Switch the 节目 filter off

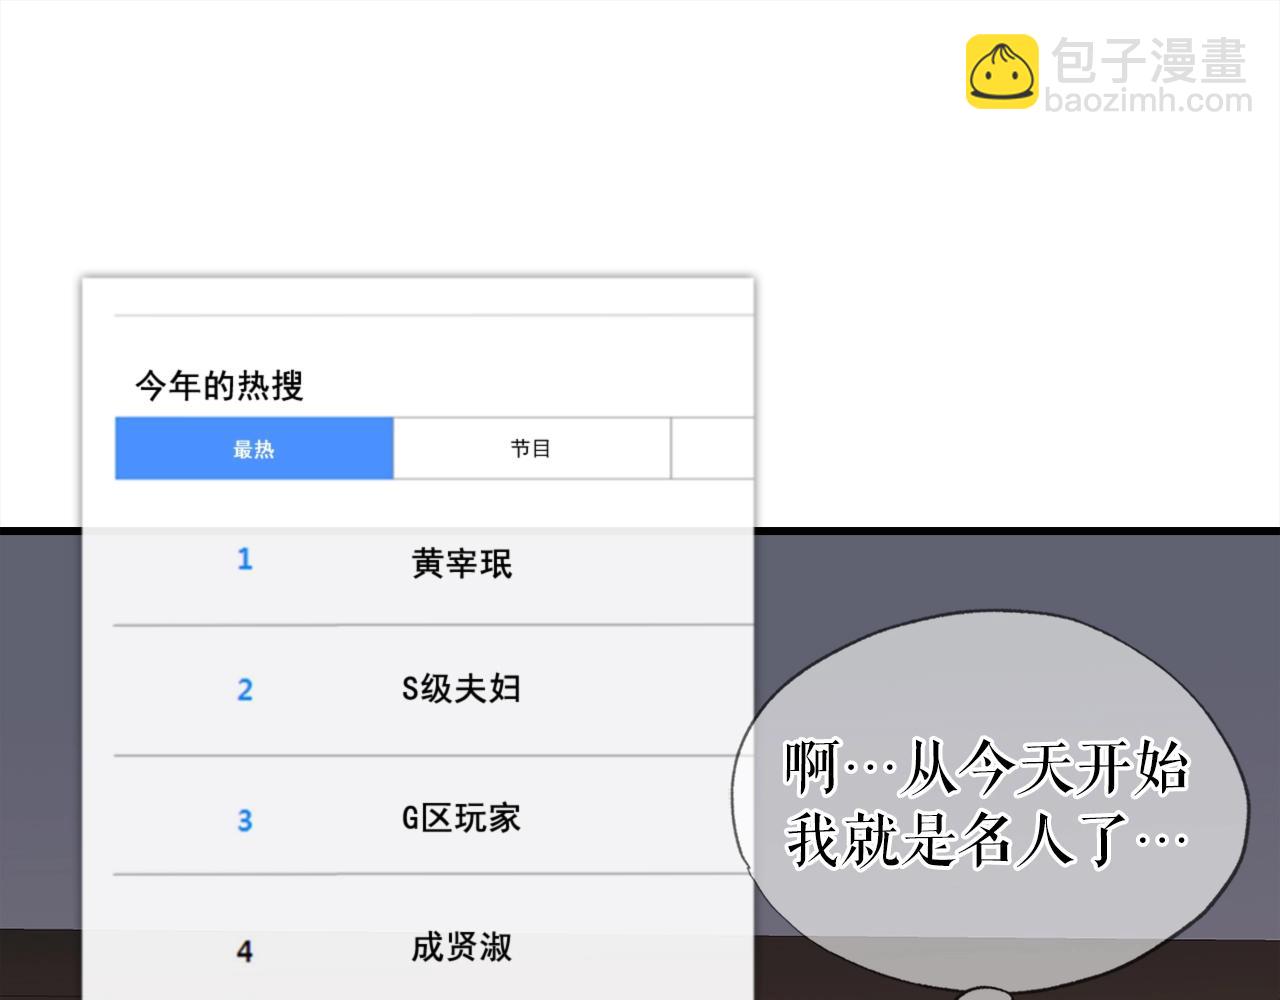(530, 448)
